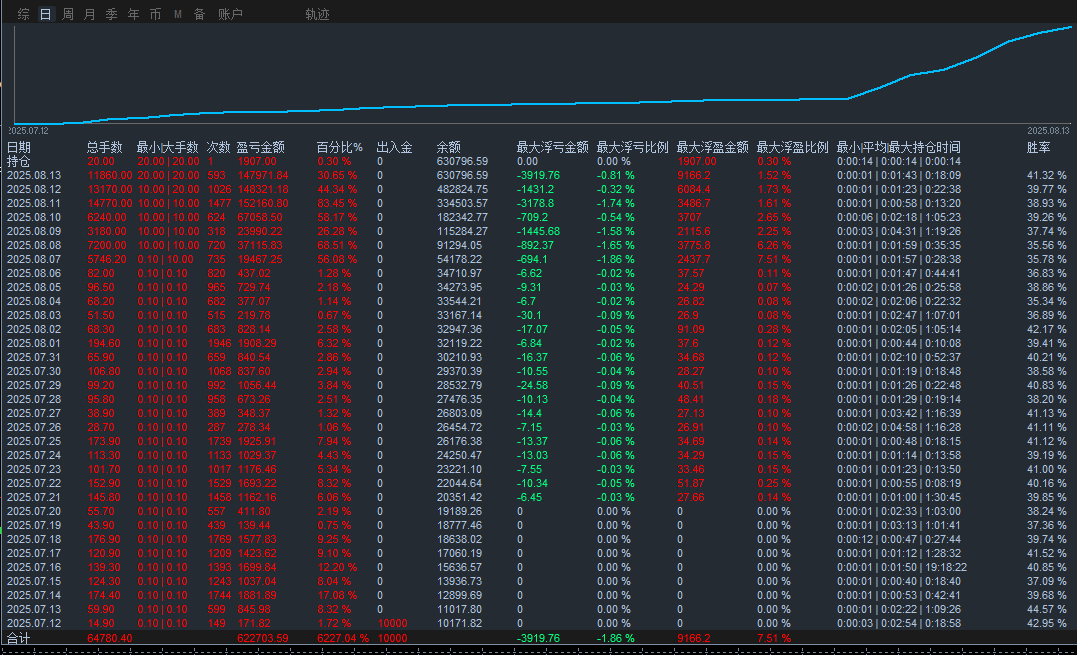Open the 轨迹 trajectory tab

pyautogui.click(x=317, y=14)
